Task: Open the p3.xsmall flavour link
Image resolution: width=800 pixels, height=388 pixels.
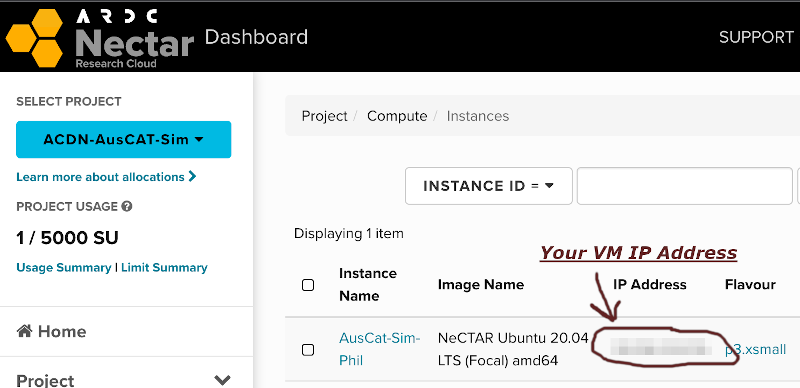Action: (x=756, y=350)
